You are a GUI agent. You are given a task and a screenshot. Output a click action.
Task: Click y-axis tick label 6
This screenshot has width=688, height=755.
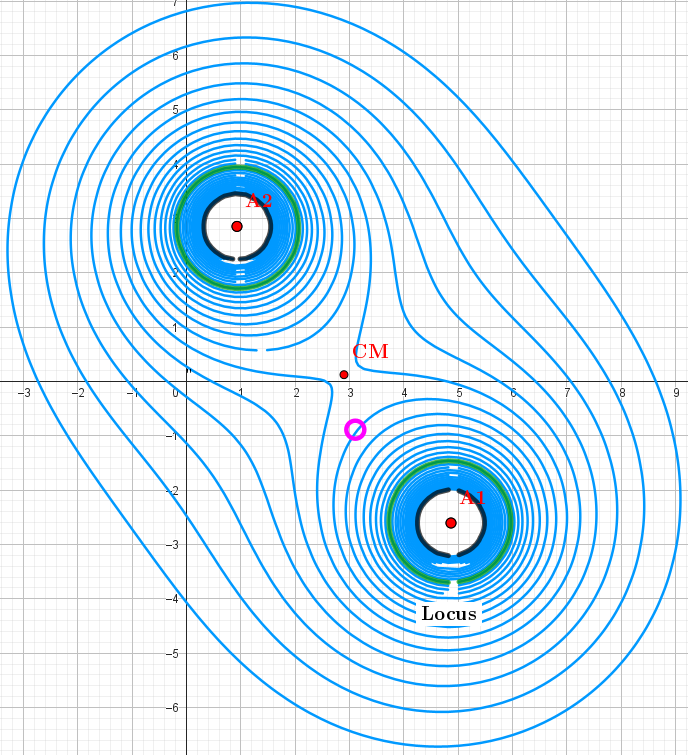[x=175, y=56]
